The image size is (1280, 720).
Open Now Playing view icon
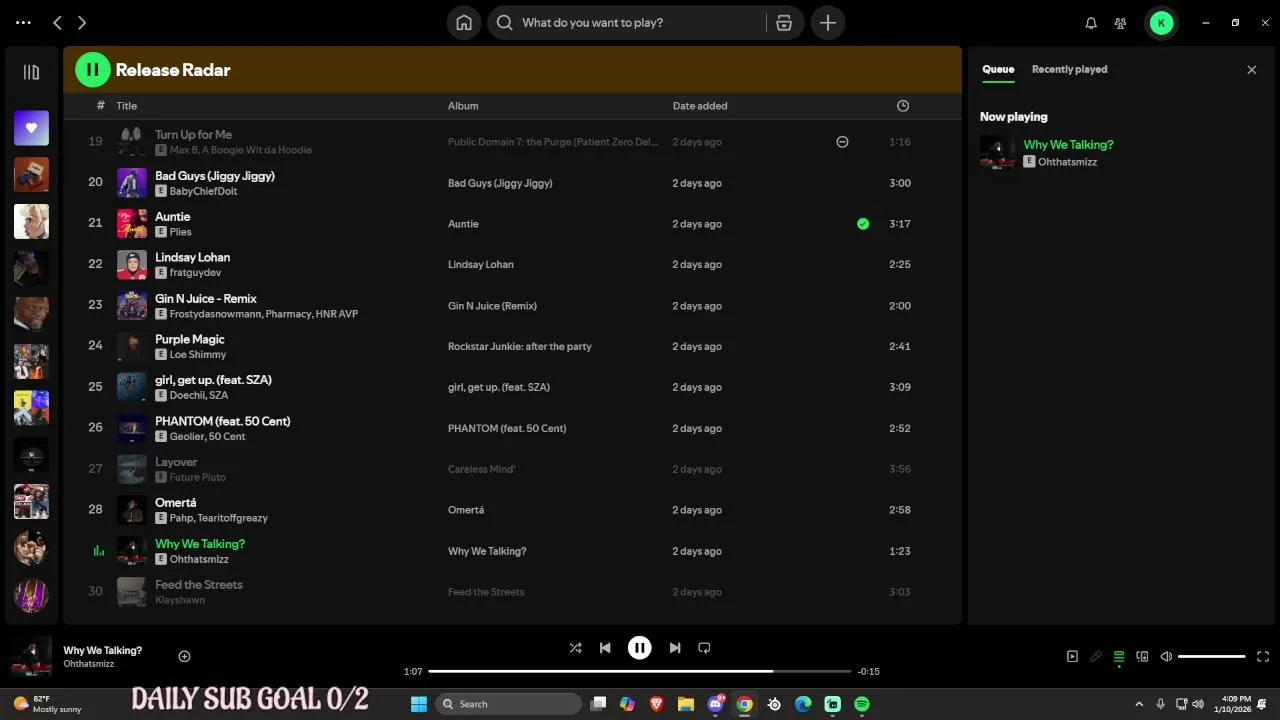[1072, 657]
